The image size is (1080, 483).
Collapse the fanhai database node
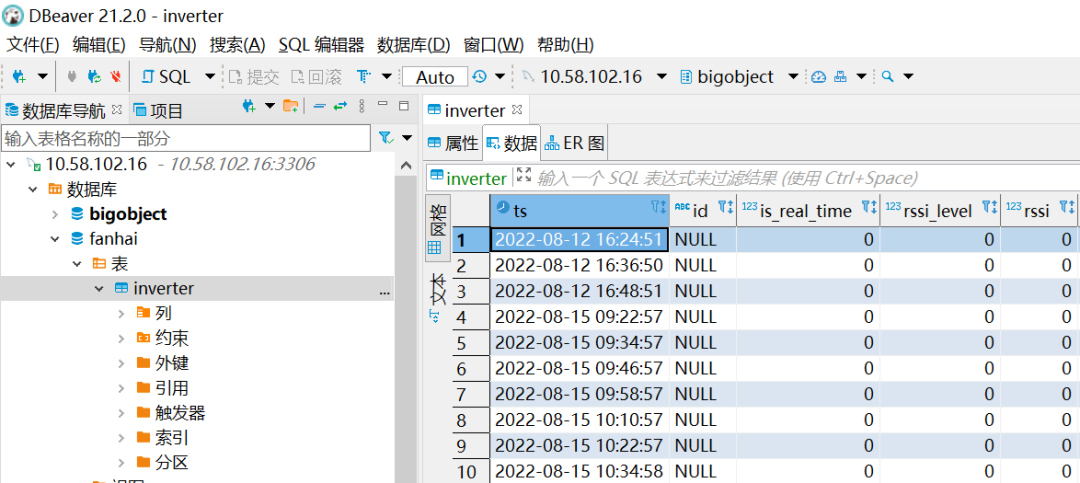tap(56, 239)
